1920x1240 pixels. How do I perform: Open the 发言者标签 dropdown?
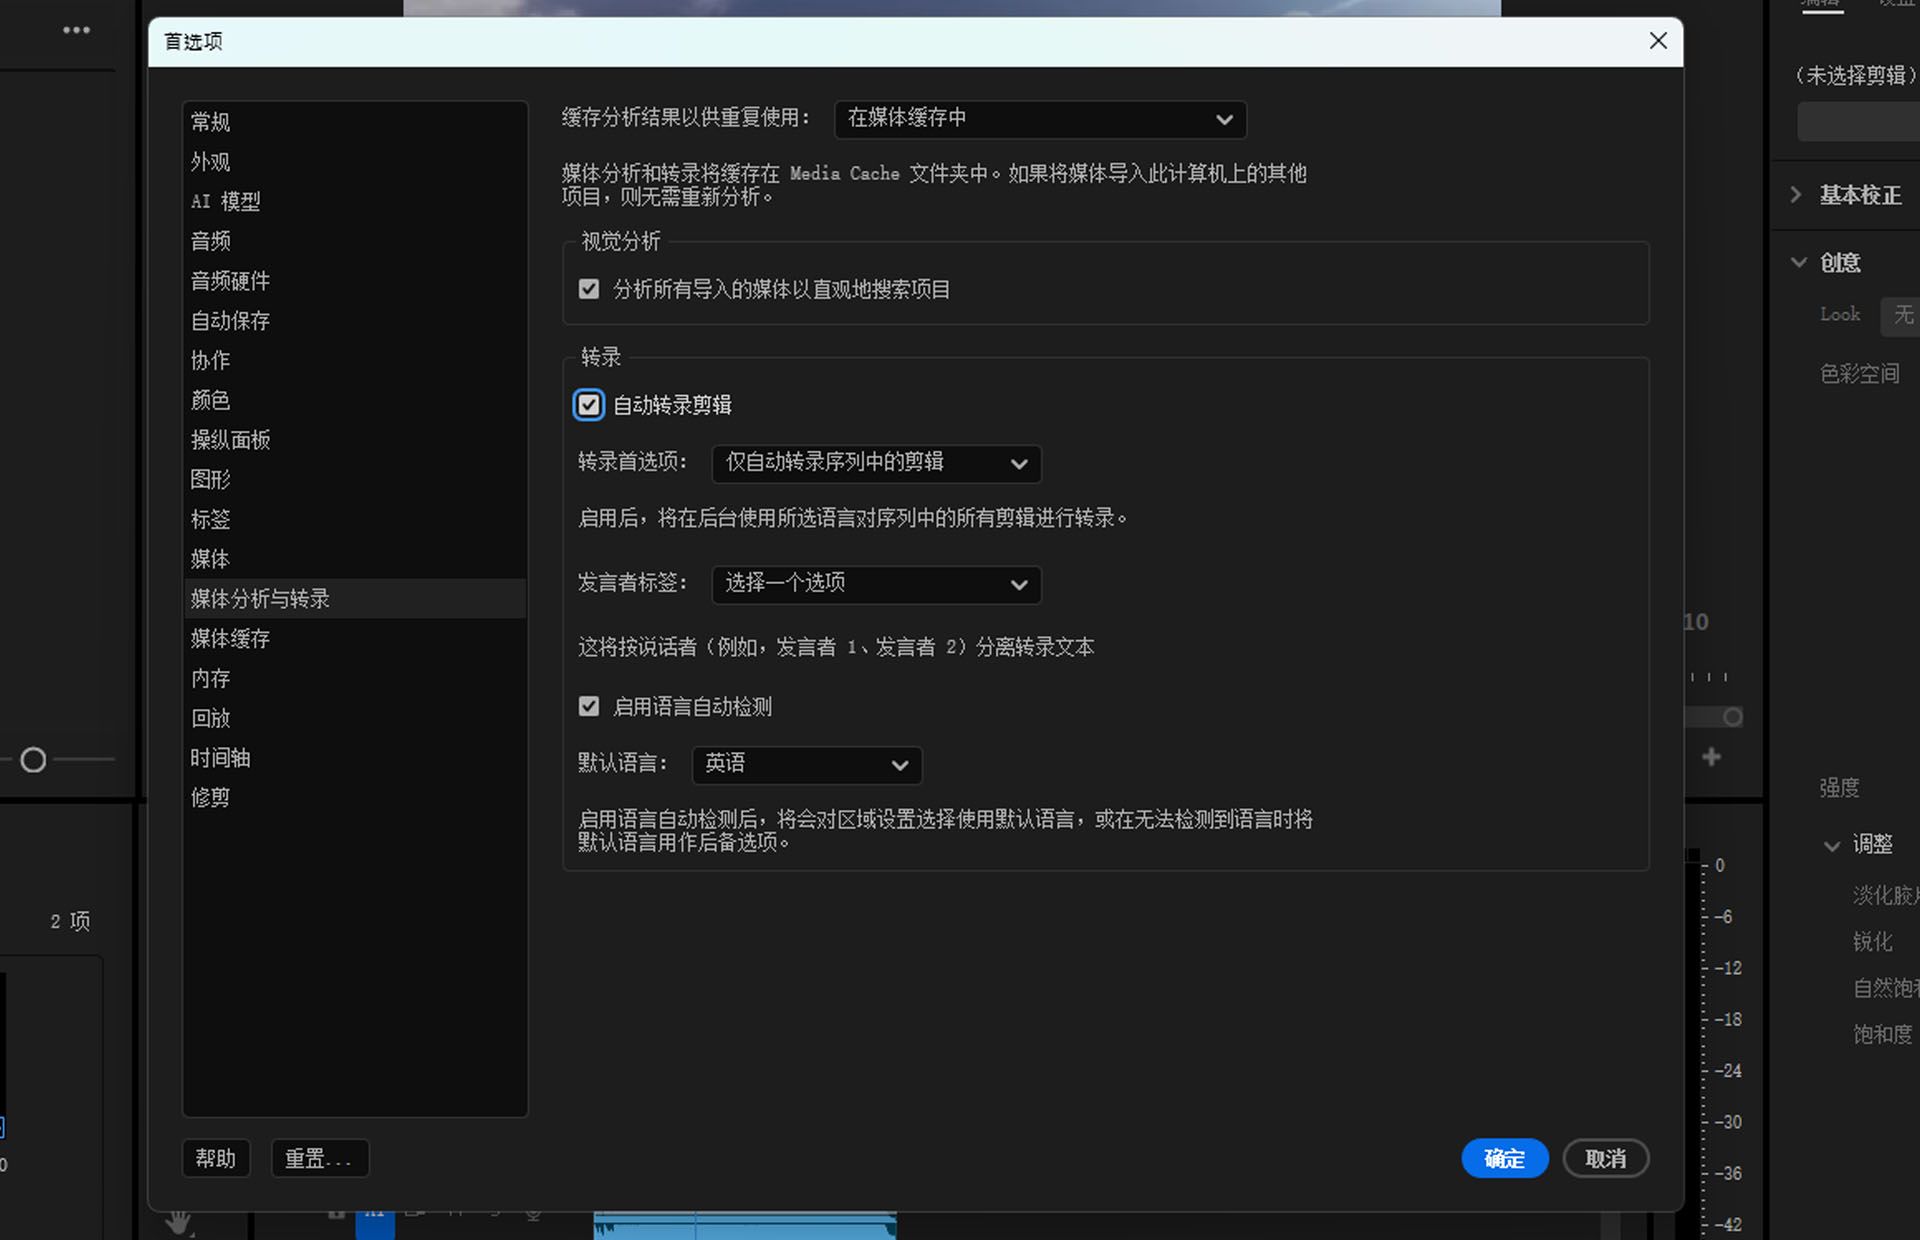(x=876, y=584)
